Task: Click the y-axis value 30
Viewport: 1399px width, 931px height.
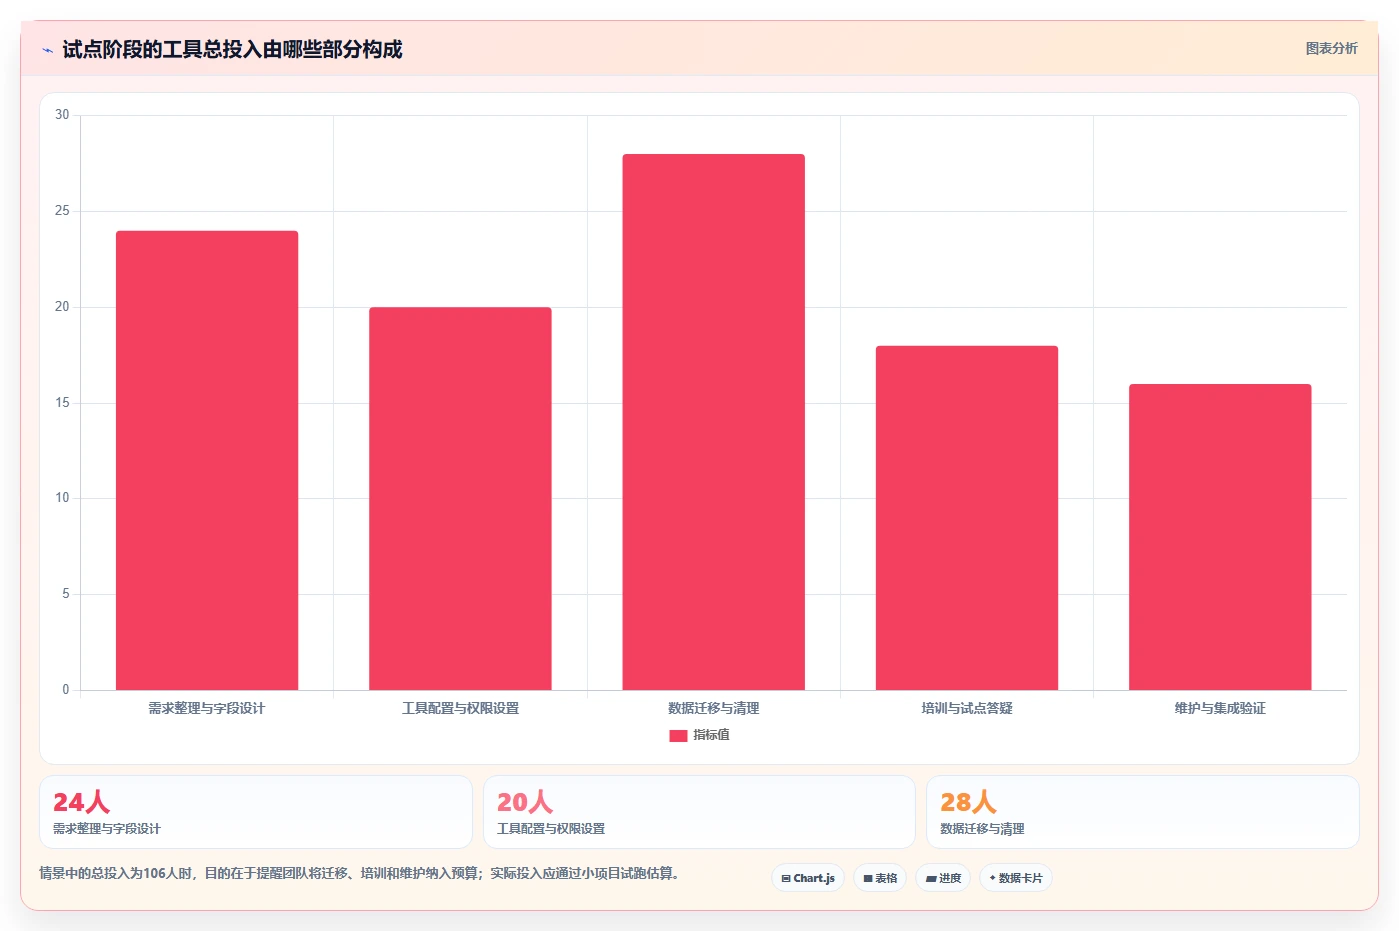Action: (62, 115)
